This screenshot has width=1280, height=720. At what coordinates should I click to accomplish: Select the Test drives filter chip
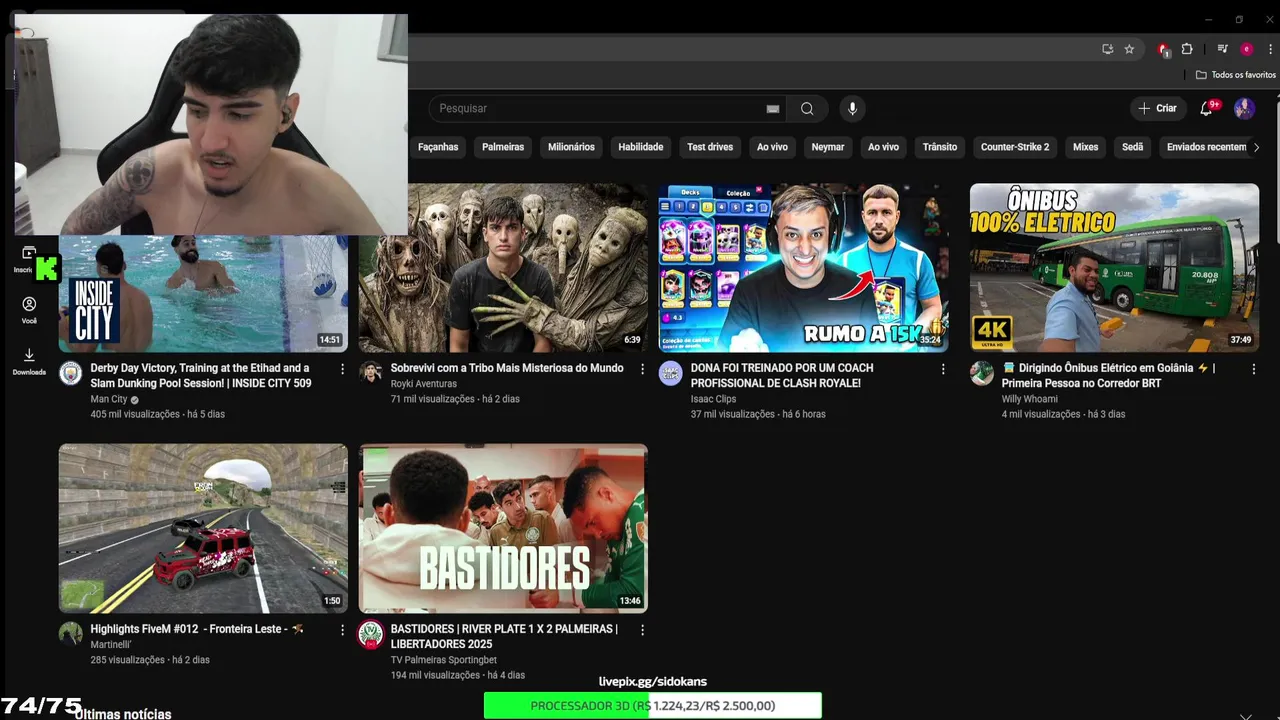710,147
